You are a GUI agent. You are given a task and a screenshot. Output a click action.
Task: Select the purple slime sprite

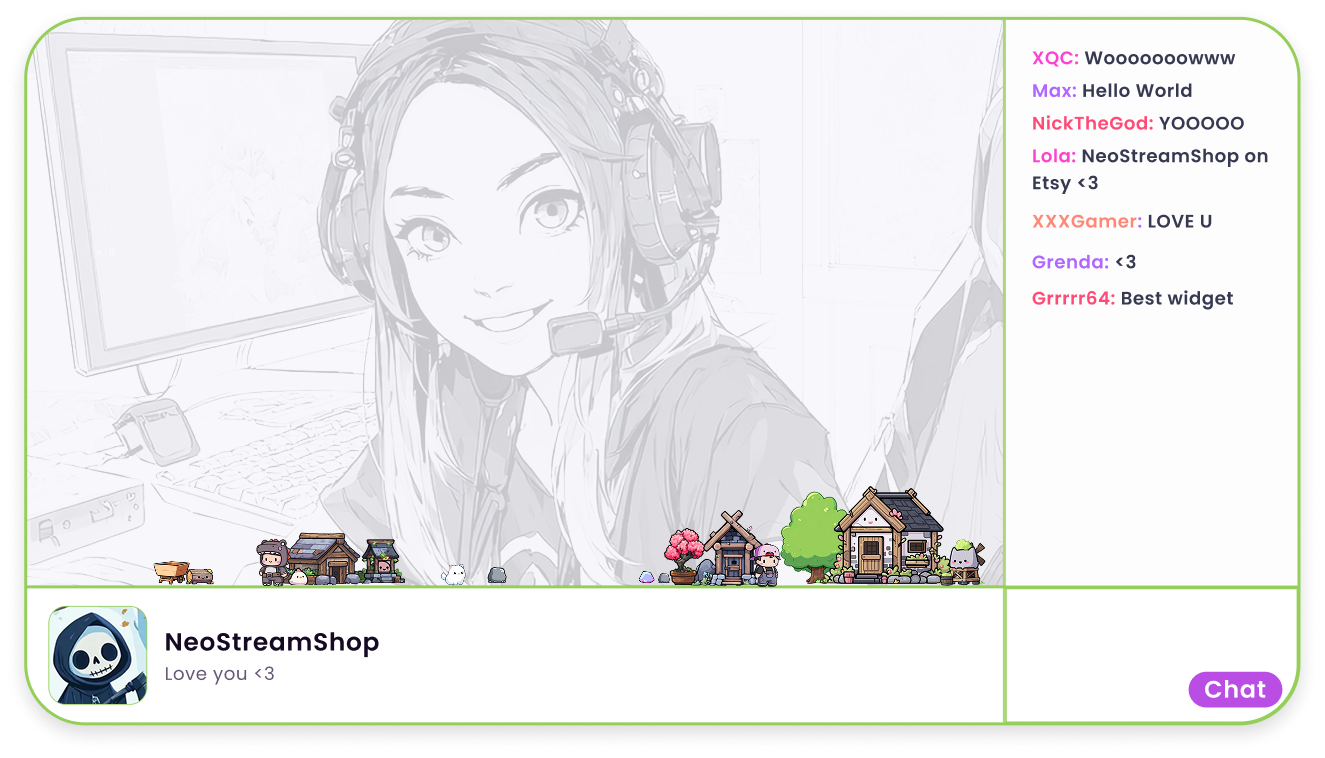click(x=646, y=578)
